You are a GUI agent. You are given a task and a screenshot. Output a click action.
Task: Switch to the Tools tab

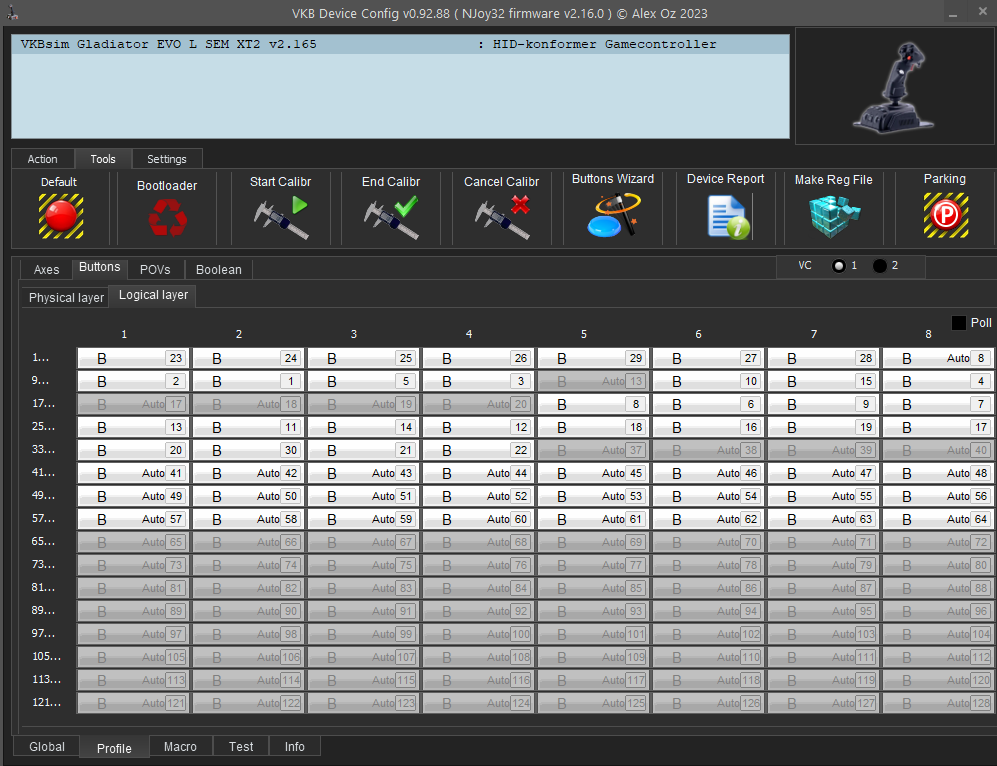coord(103,159)
